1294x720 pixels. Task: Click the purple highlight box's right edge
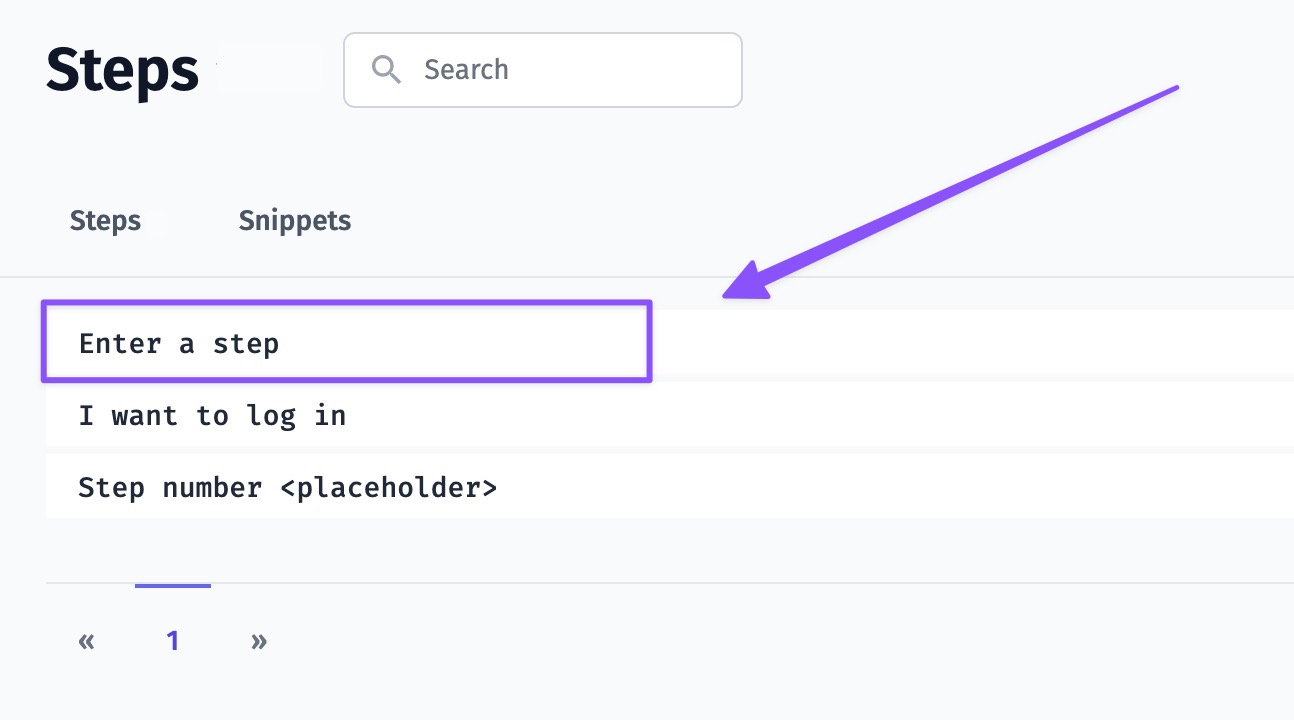tap(650, 342)
